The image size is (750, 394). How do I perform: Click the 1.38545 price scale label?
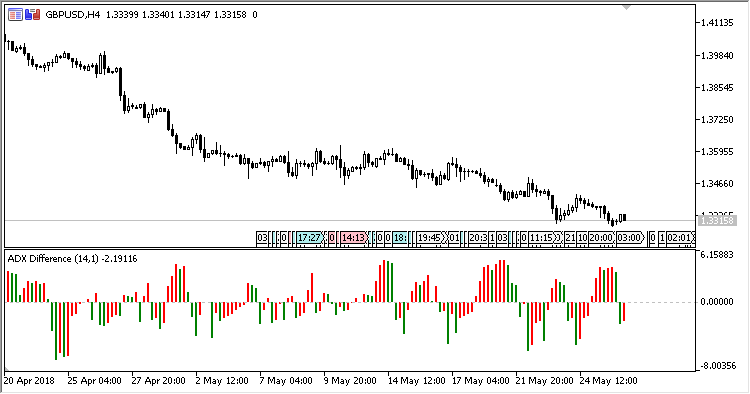pos(717,88)
